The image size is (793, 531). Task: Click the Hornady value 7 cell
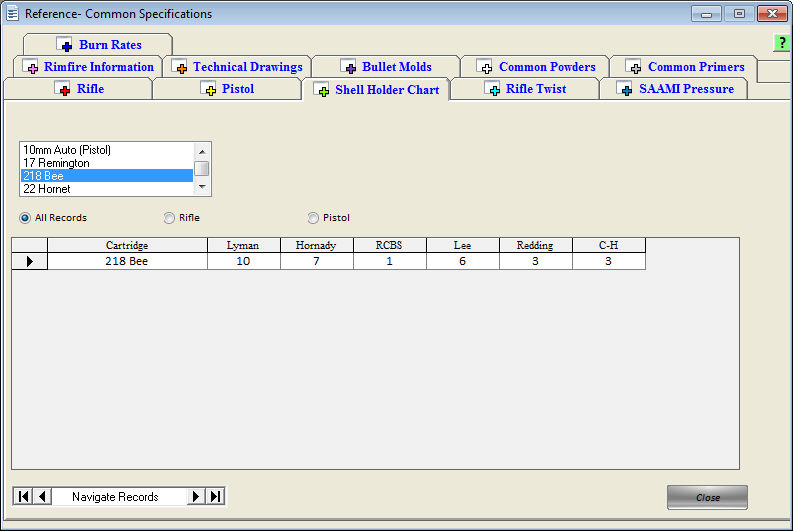[316, 261]
